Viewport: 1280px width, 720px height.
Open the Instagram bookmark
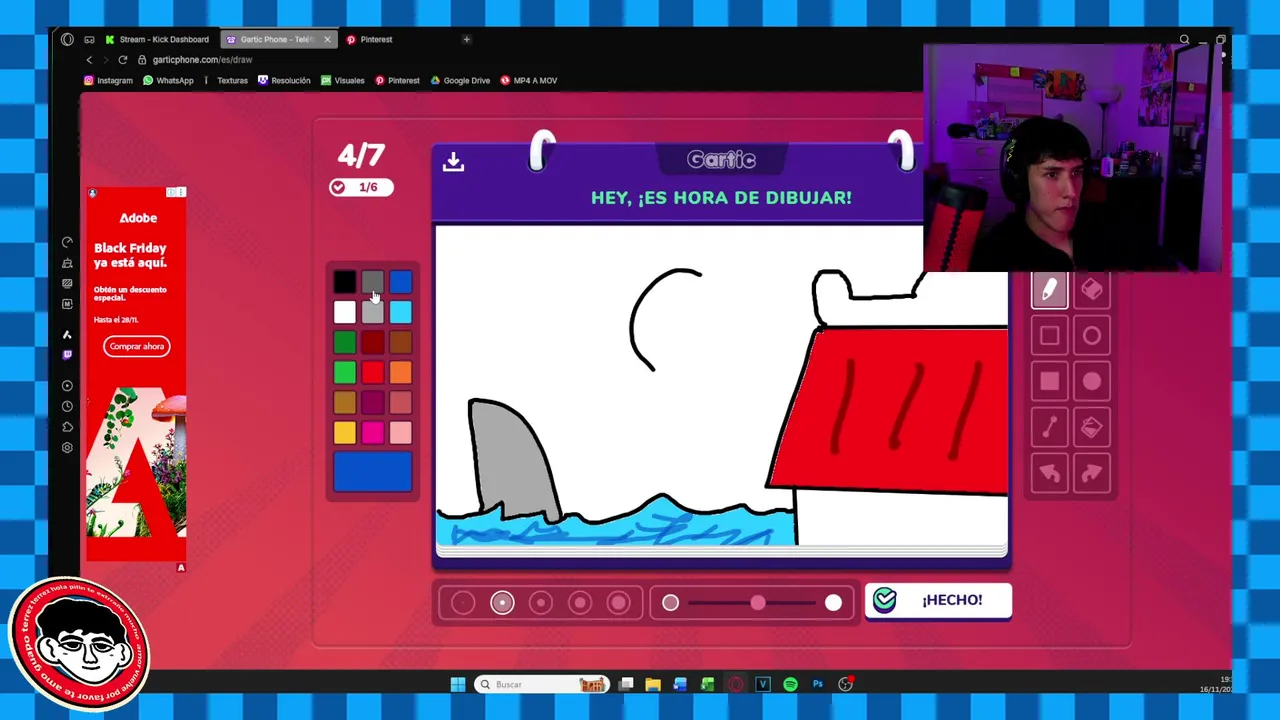pyautogui.click(x=108, y=80)
